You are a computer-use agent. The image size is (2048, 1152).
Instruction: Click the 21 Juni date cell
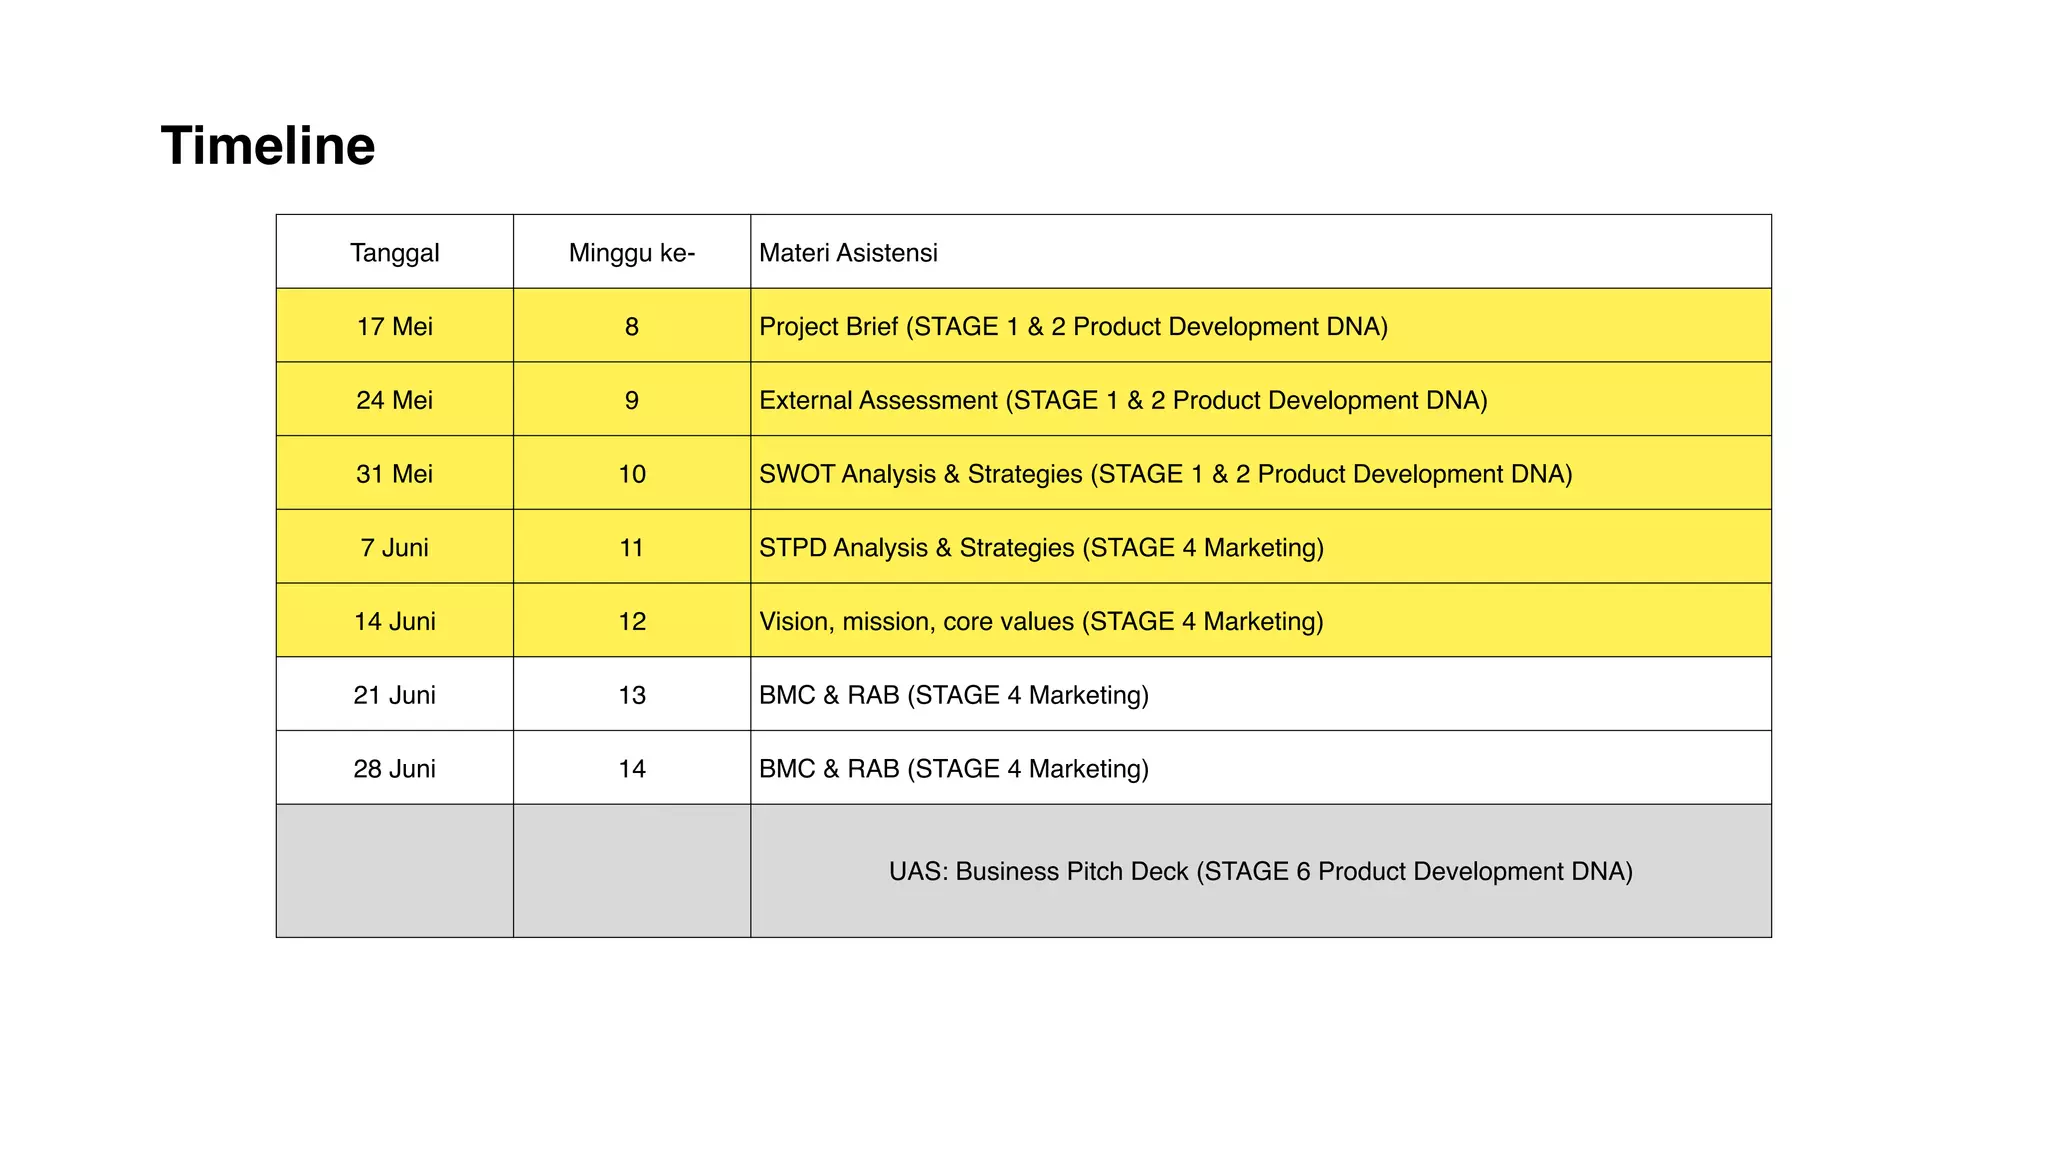pyautogui.click(x=395, y=694)
